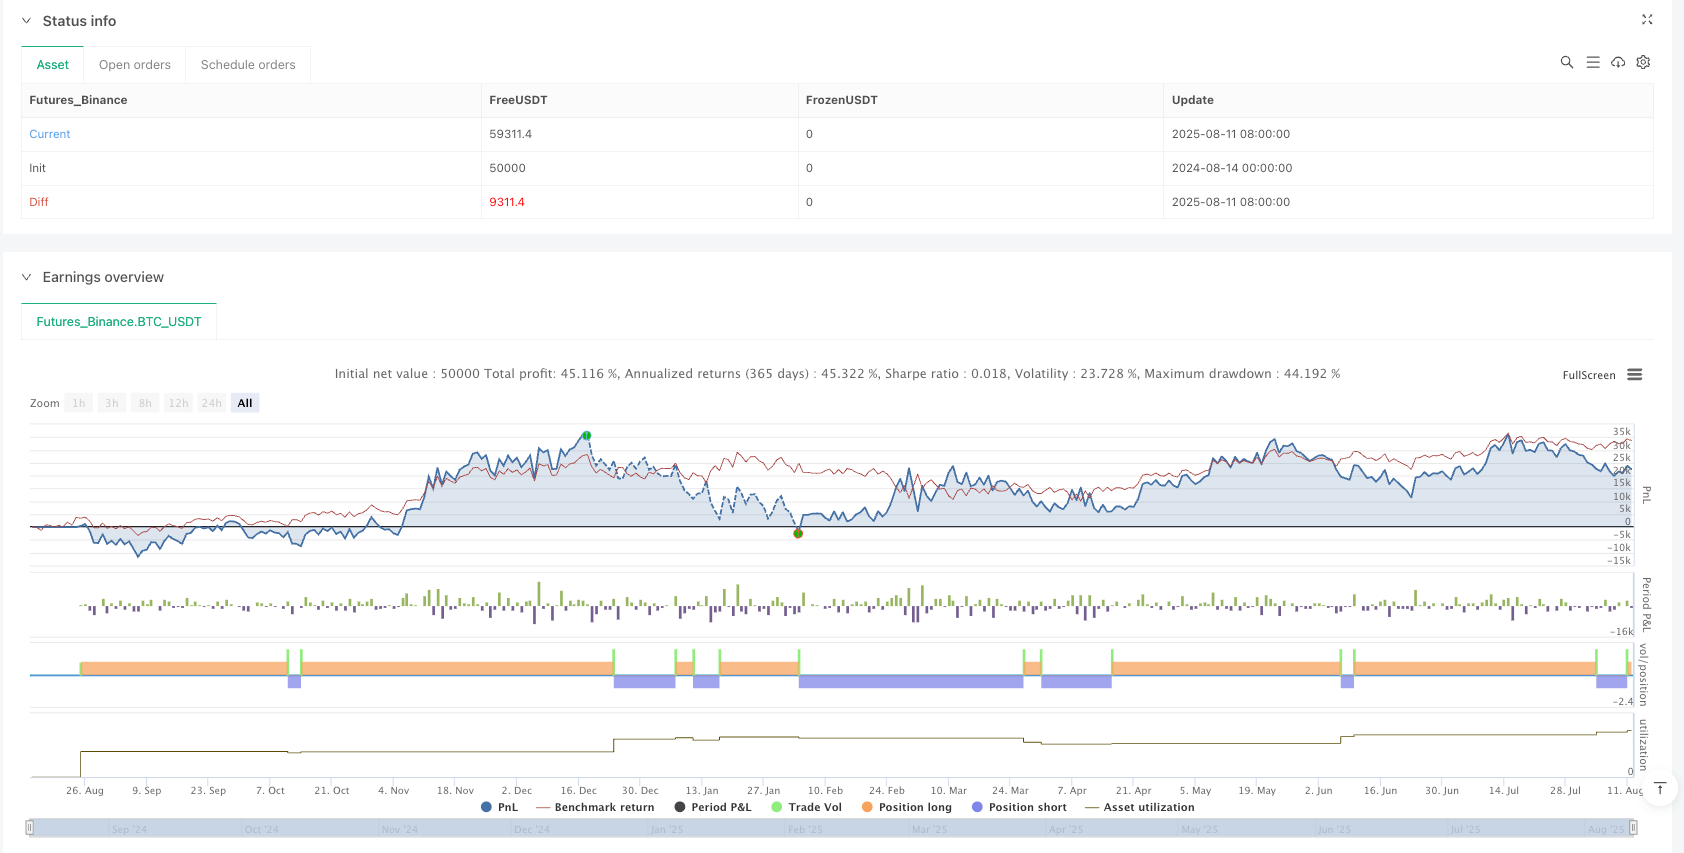Select the Futures_Binance.BTC_USDT tab
This screenshot has height=853, width=1684.
[119, 322]
